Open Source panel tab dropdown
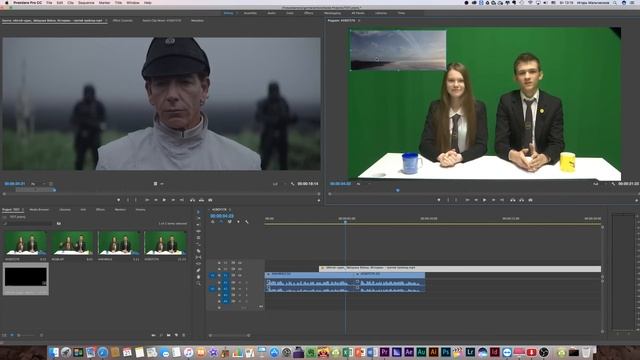 click(x=106, y=20)
